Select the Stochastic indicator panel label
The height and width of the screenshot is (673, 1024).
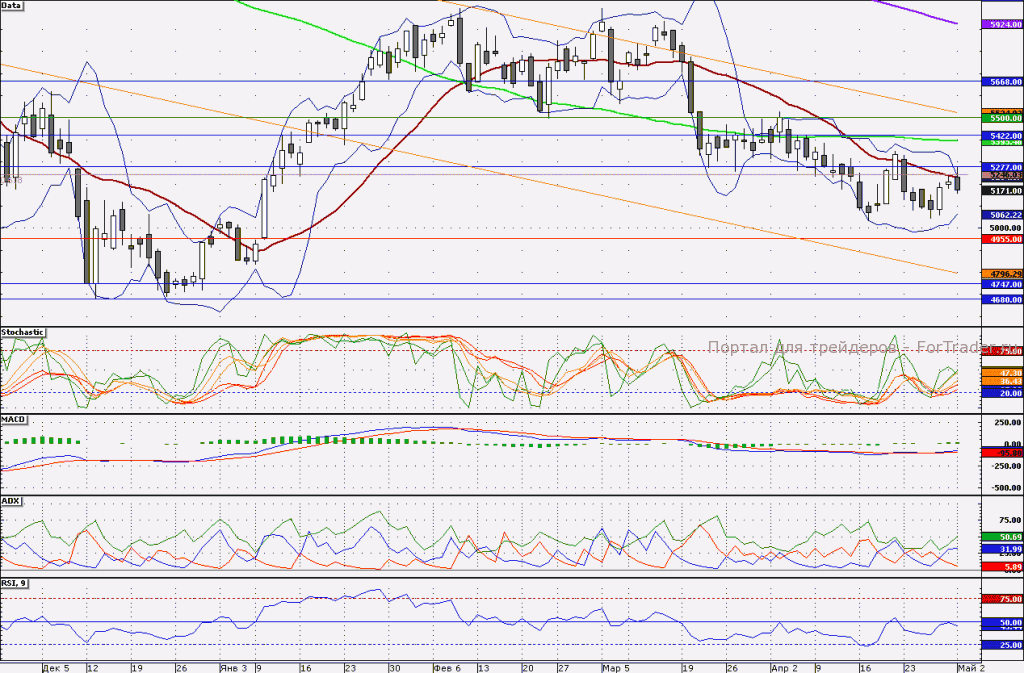click(23, 332)
